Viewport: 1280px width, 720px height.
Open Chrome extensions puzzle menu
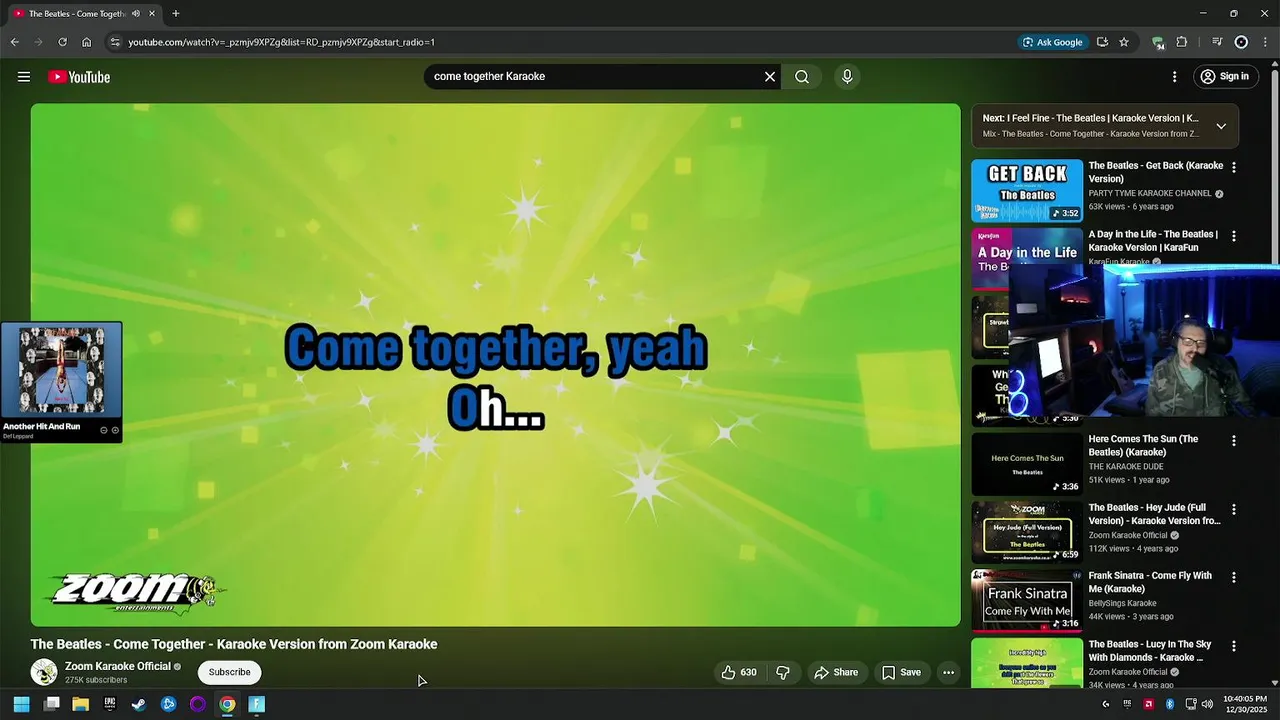click(x=1182, y=42)
